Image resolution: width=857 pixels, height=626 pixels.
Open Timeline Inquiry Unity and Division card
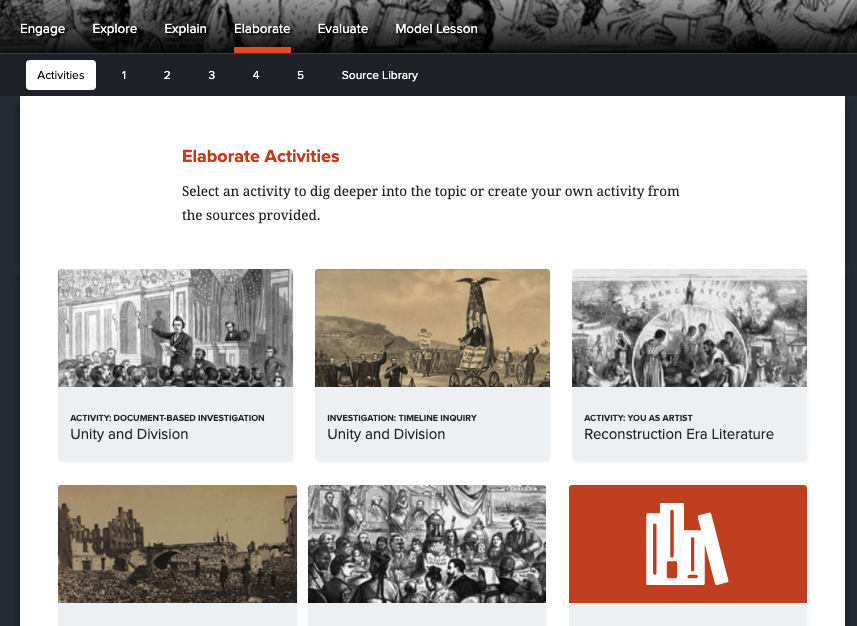tap(432, 365)
